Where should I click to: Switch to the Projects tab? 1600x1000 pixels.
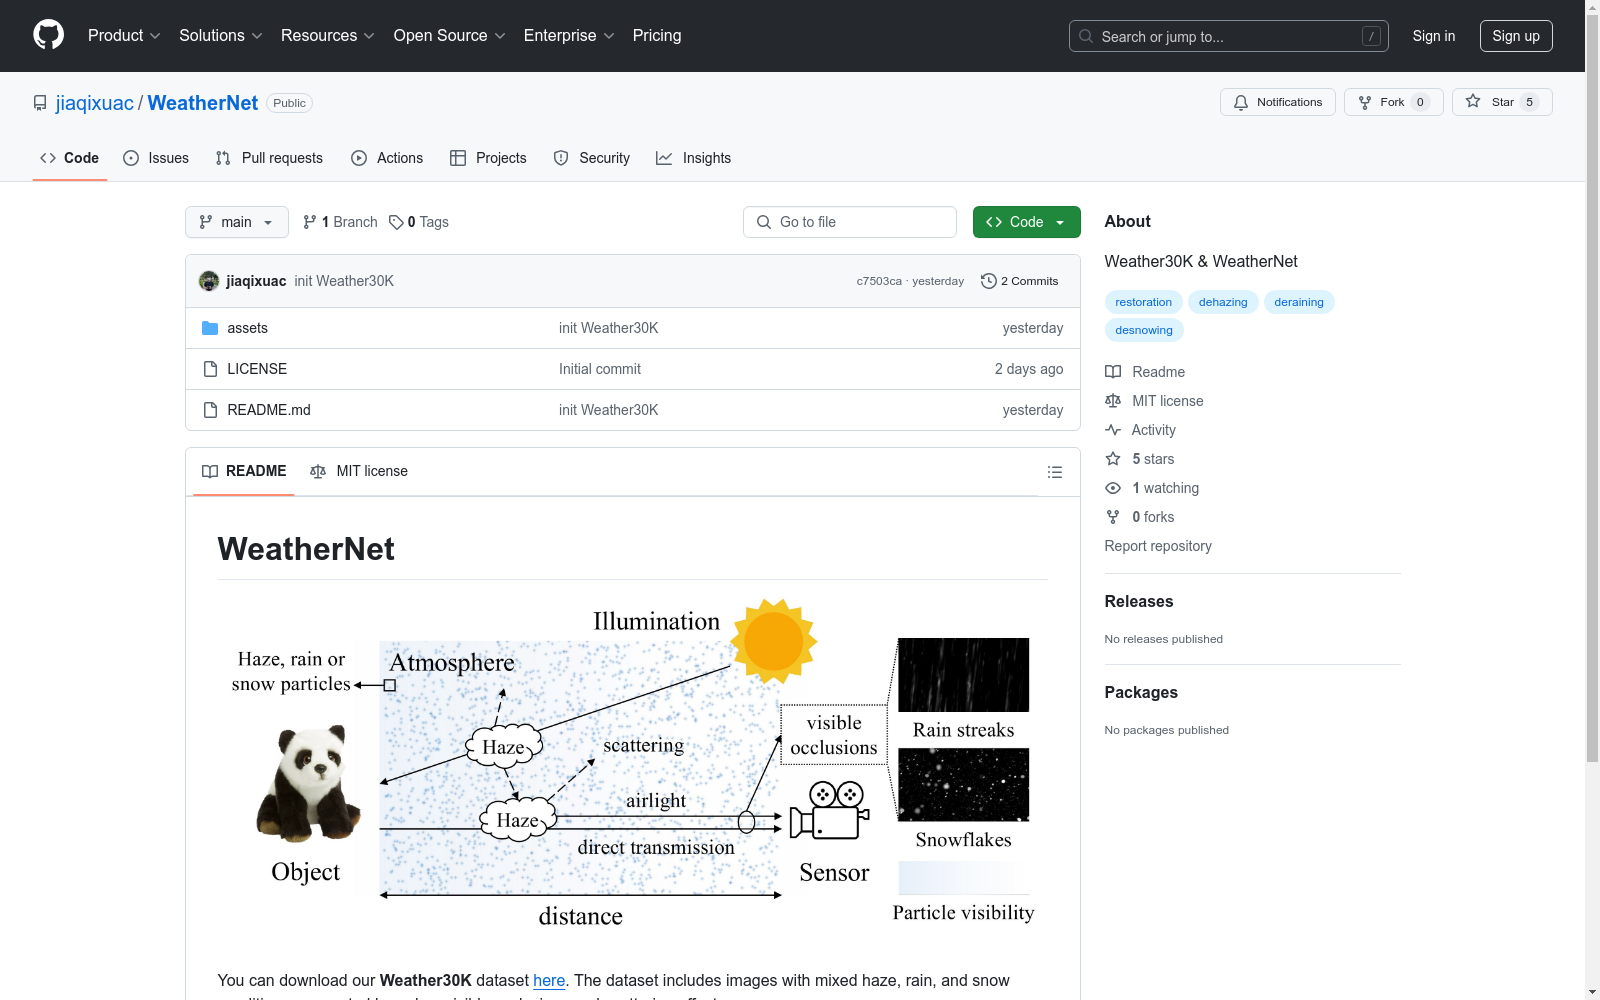[x=488, y=158]
